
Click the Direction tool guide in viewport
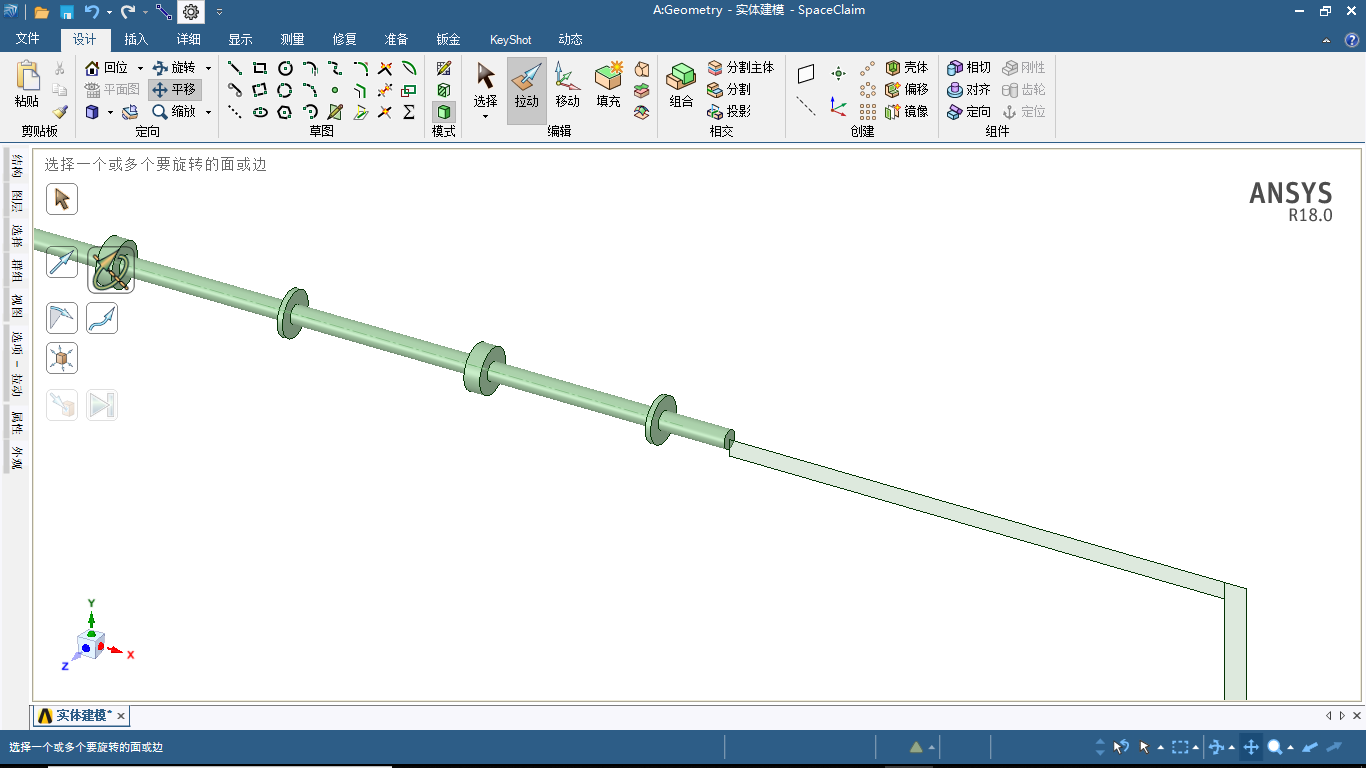(x=62, y=263)
